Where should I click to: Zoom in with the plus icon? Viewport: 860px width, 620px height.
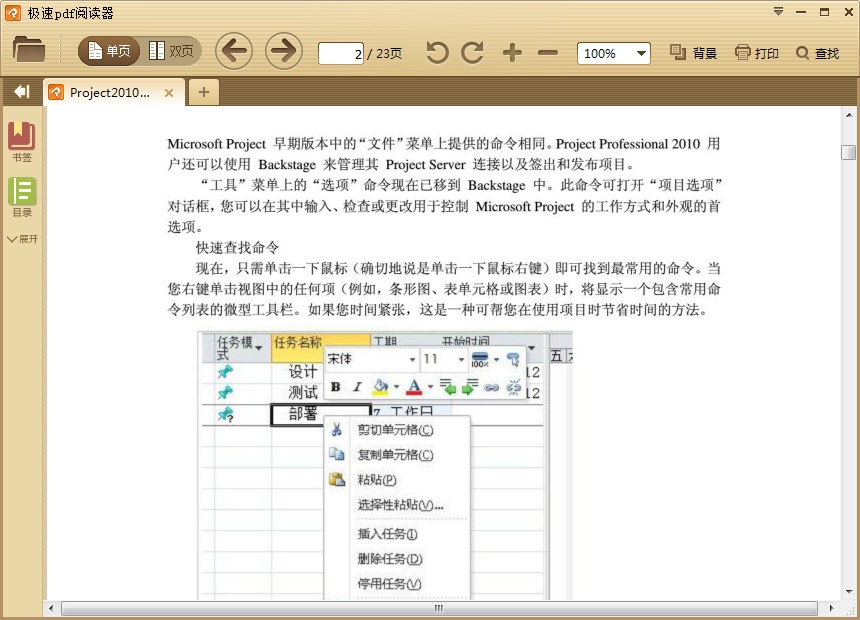pyautogui.click(x=512, y=53)
